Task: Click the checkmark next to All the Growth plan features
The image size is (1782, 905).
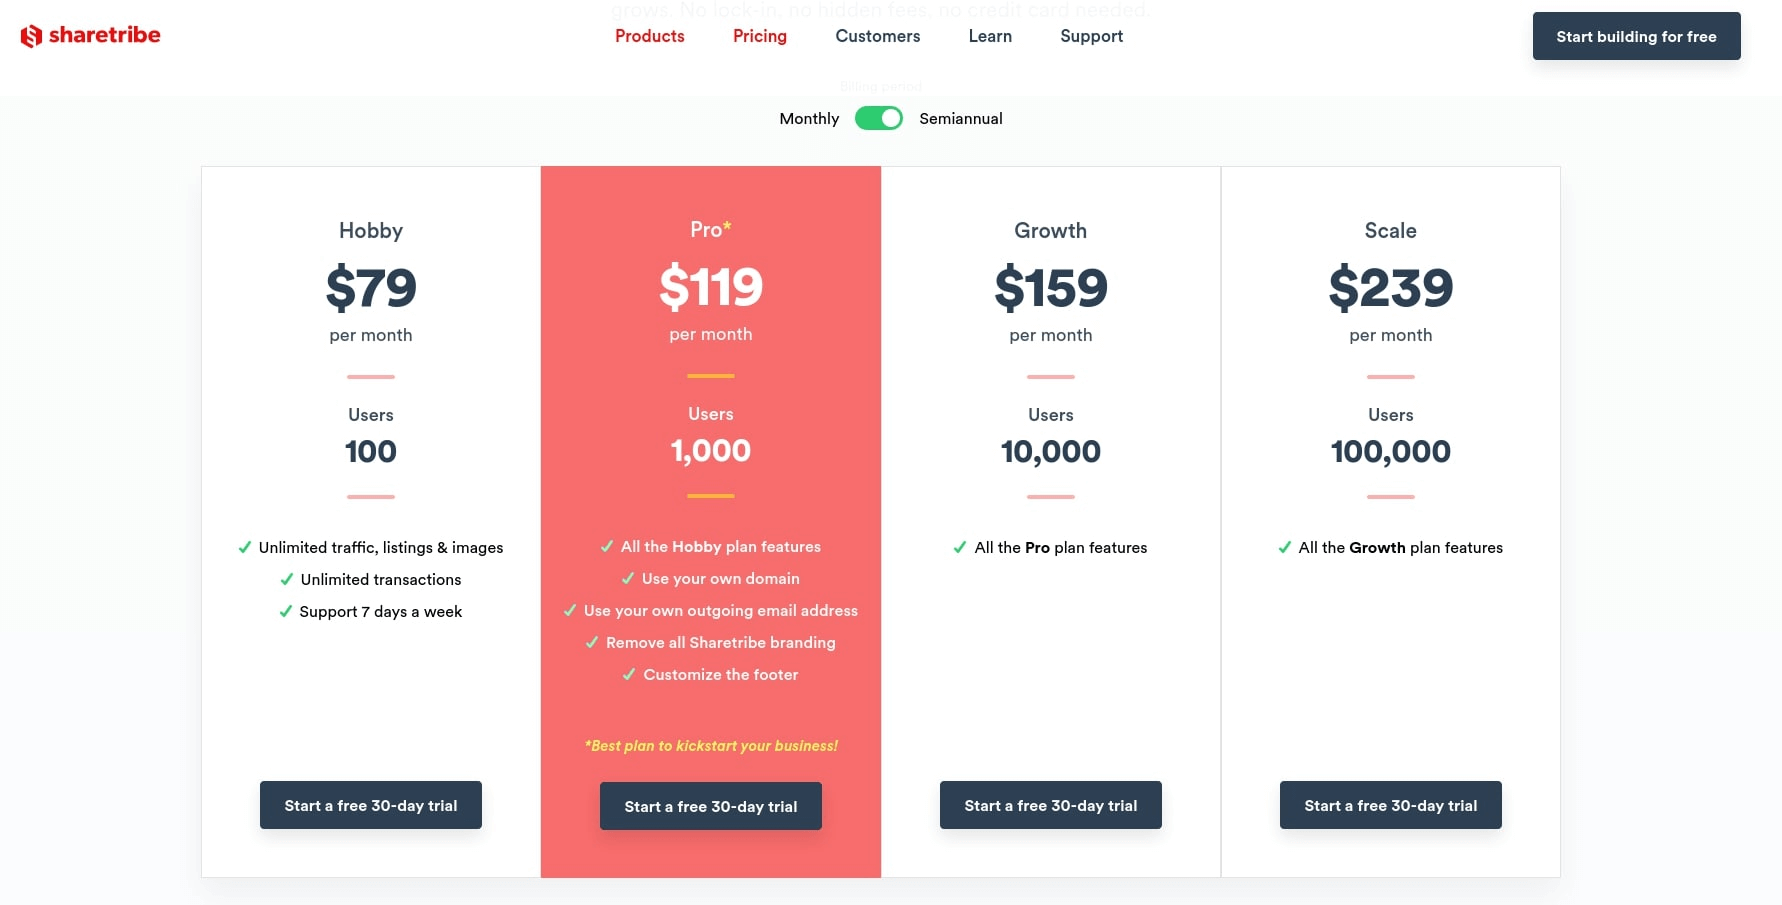Action: [1283, 548]
